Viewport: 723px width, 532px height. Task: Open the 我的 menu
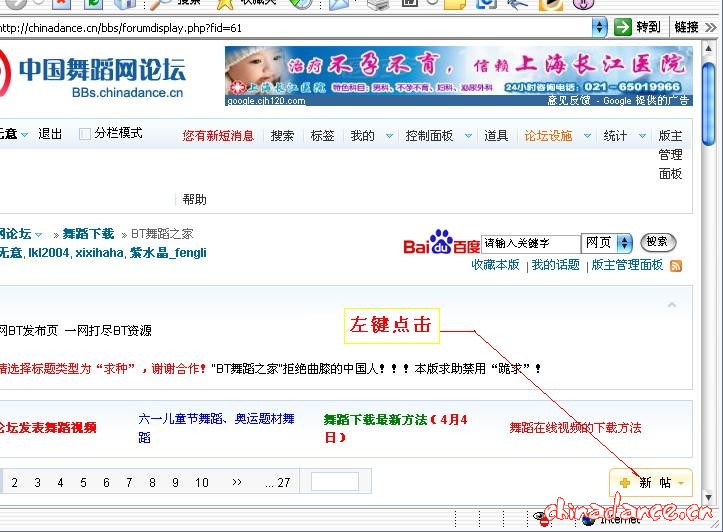pos(362,136)
